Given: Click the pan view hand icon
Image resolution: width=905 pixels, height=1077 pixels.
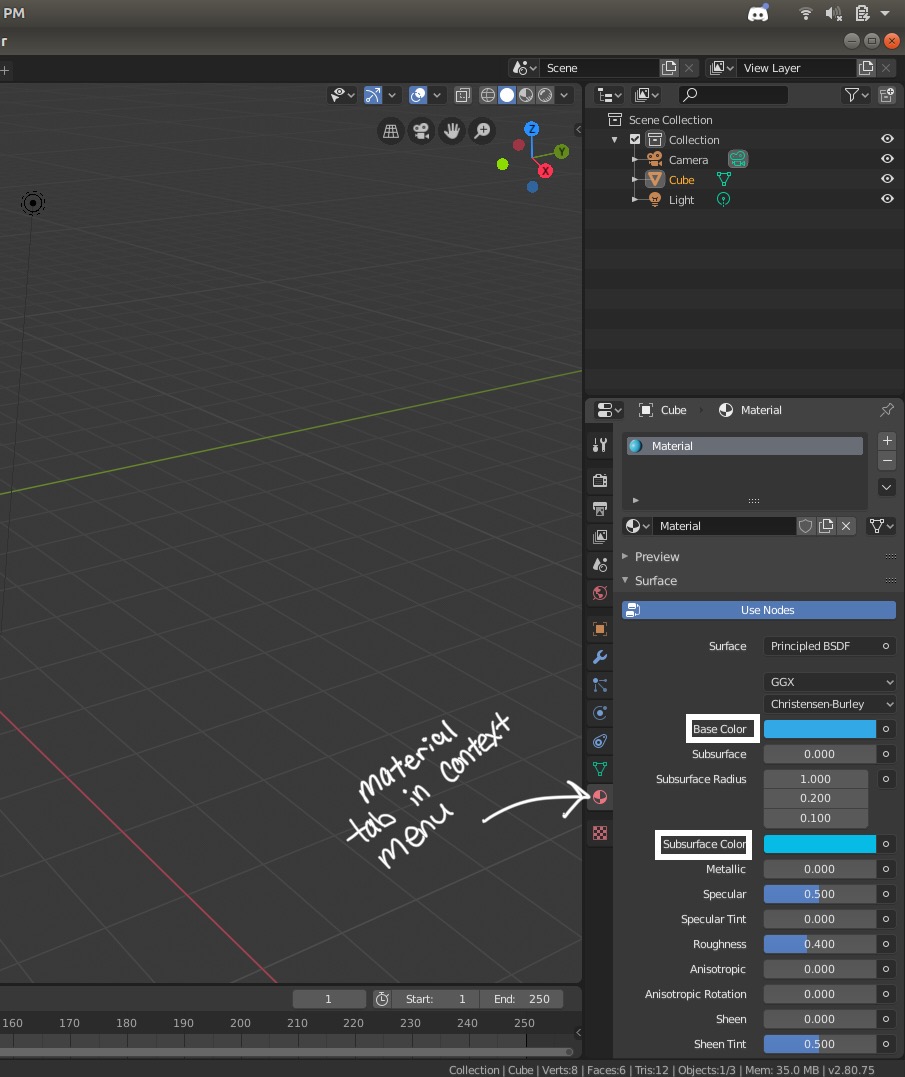Looking at the screenshot, I should (x=451, y=131).
